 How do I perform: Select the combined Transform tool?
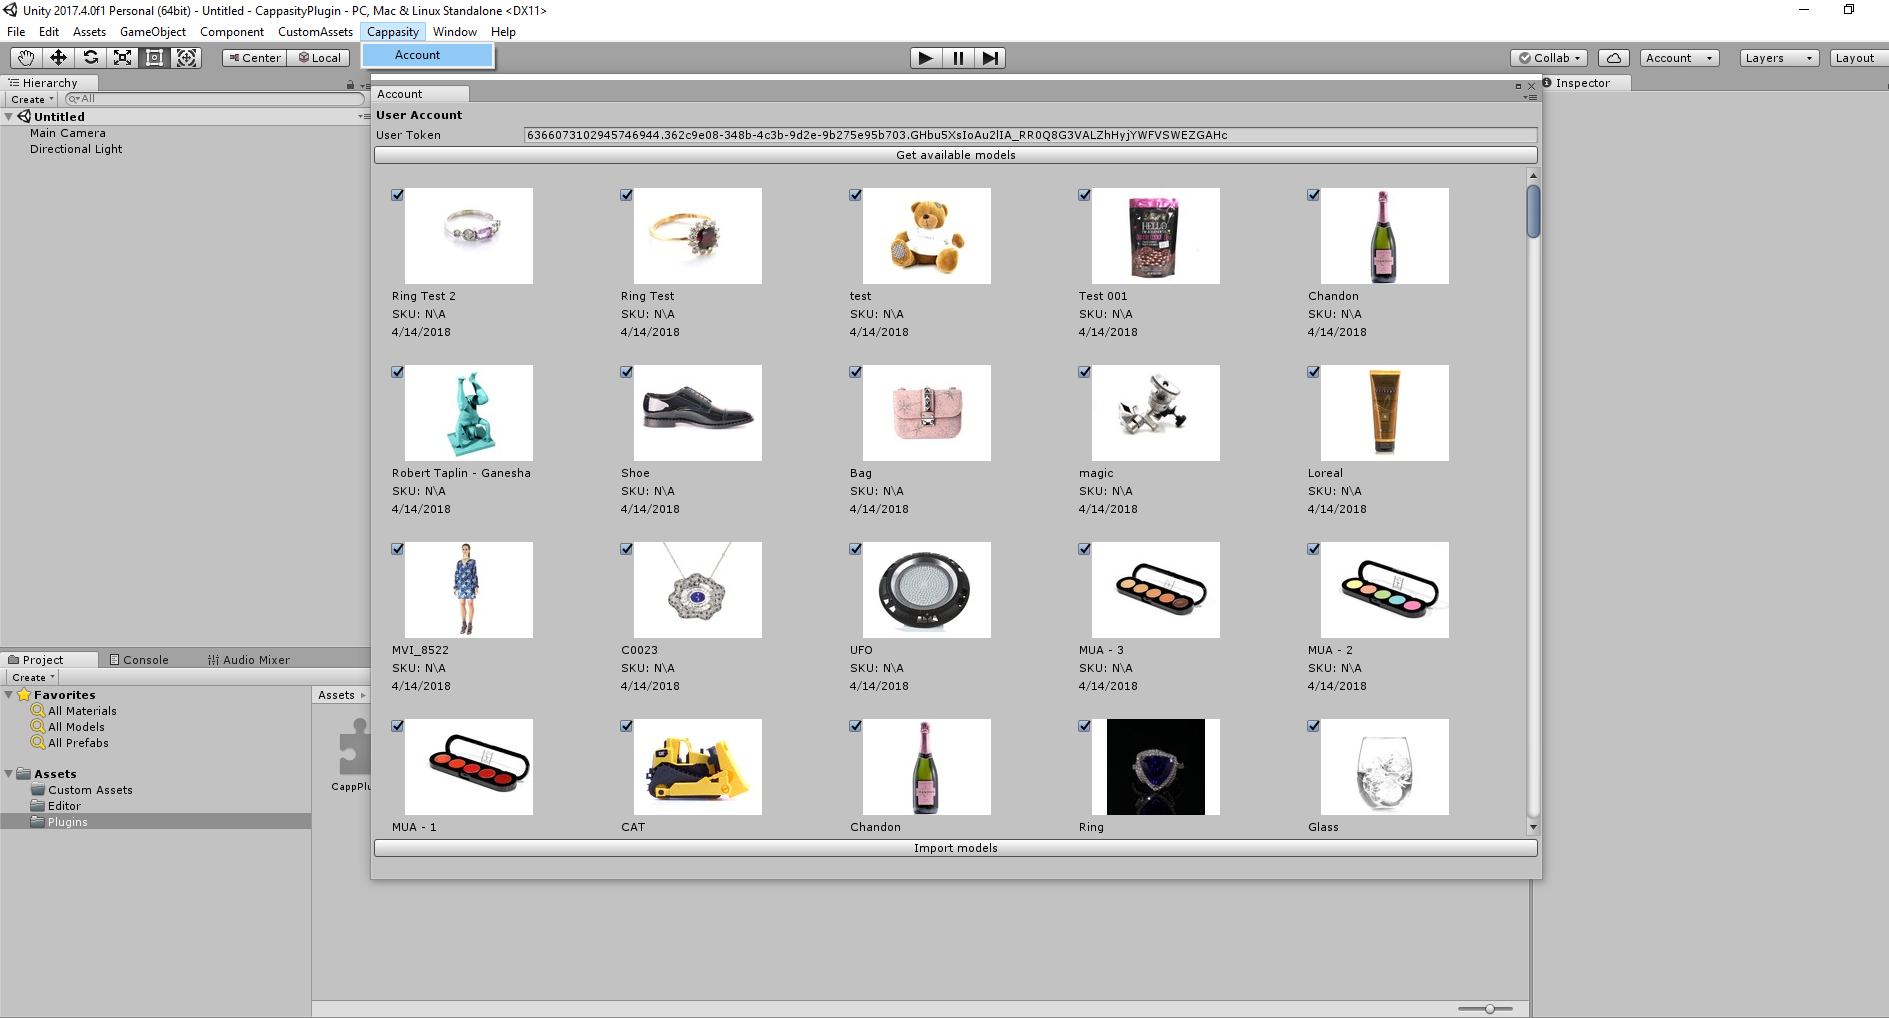pyautogui.click(x=186, y=58)
